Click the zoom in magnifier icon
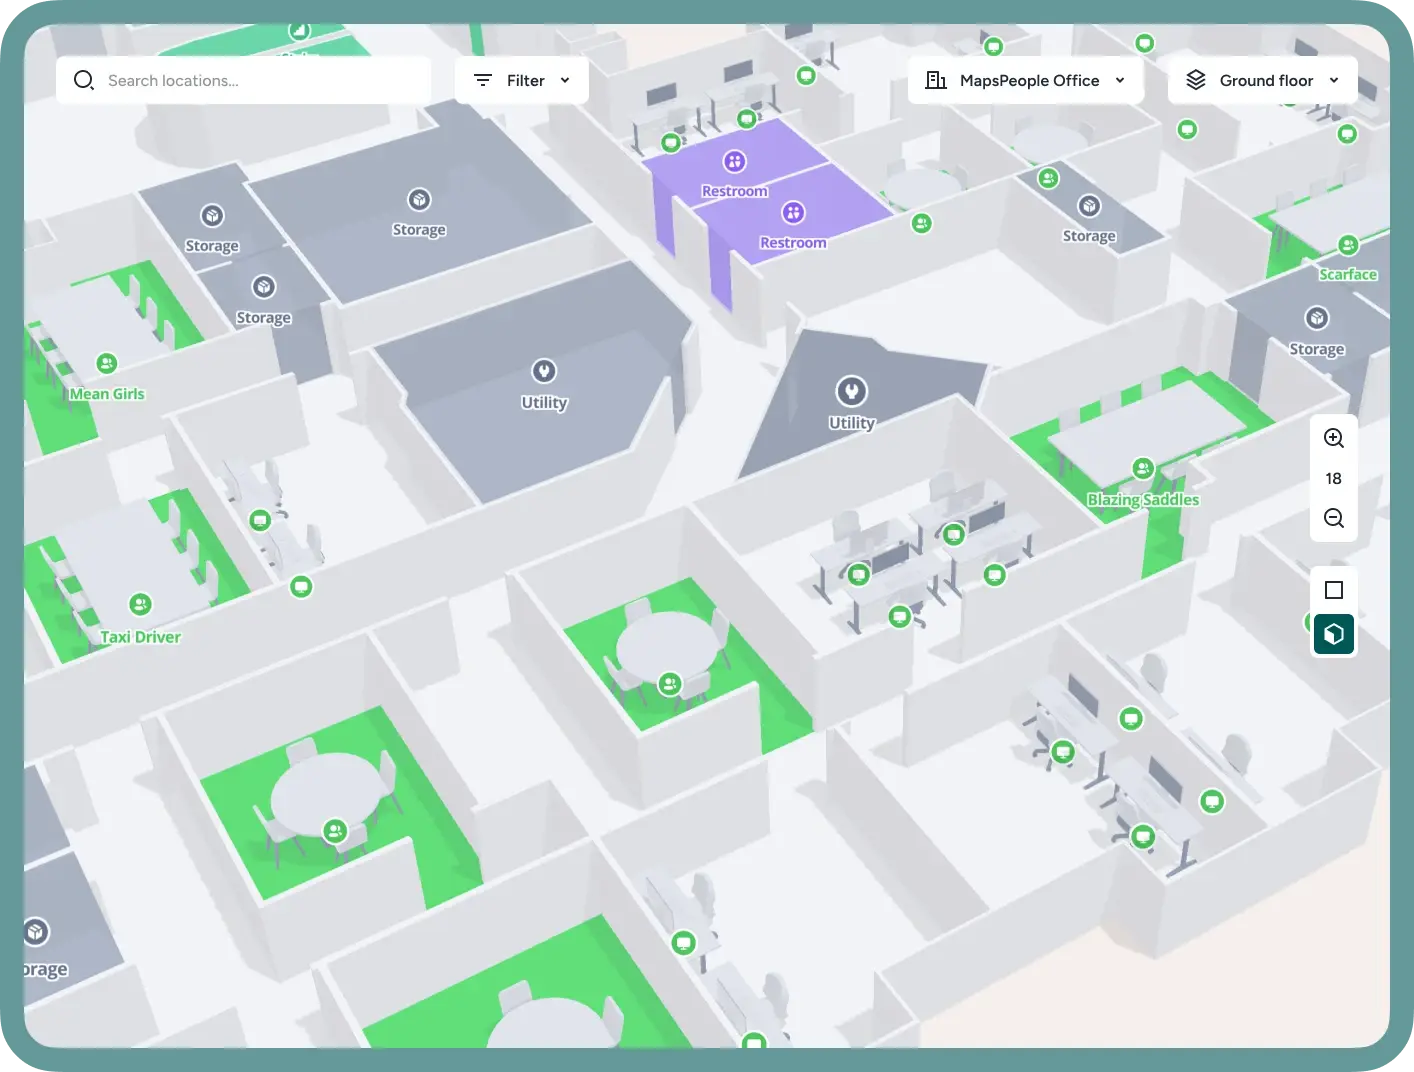Image resolution: width=1414 pixels, height=1072 pixels. click(x=1333, y=438)
